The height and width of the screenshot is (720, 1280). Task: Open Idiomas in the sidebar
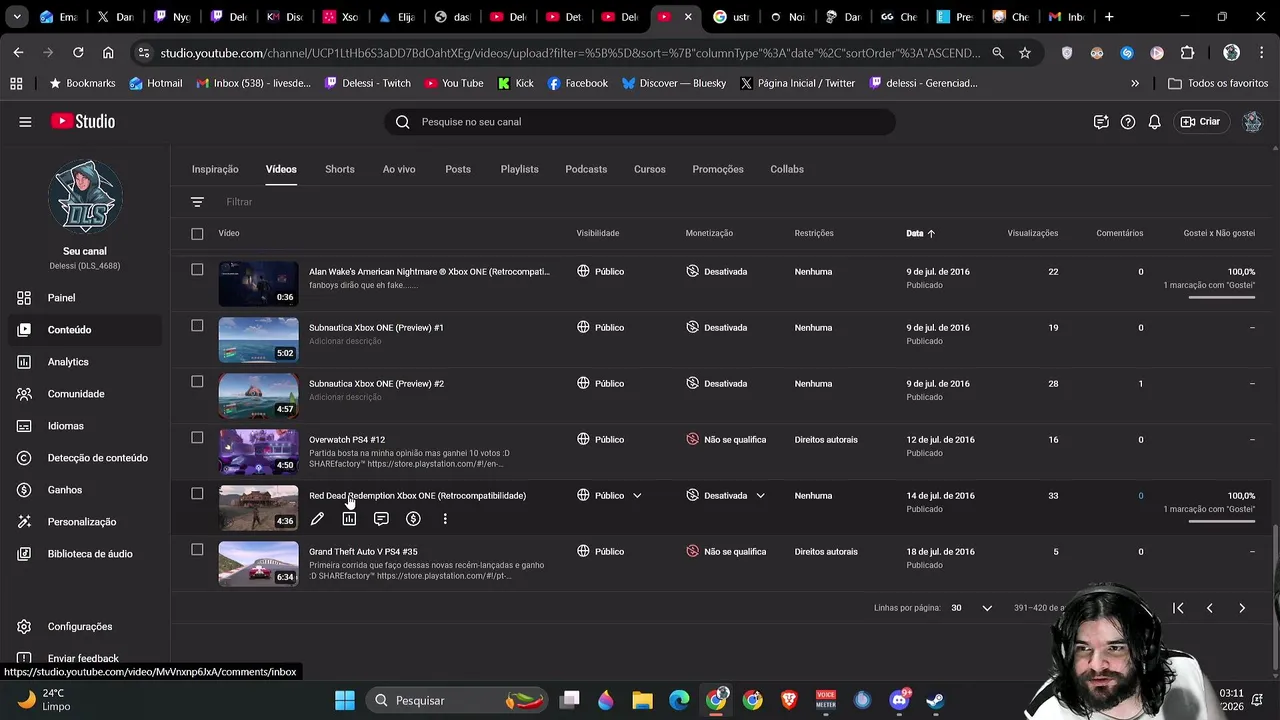click(85, 426)
